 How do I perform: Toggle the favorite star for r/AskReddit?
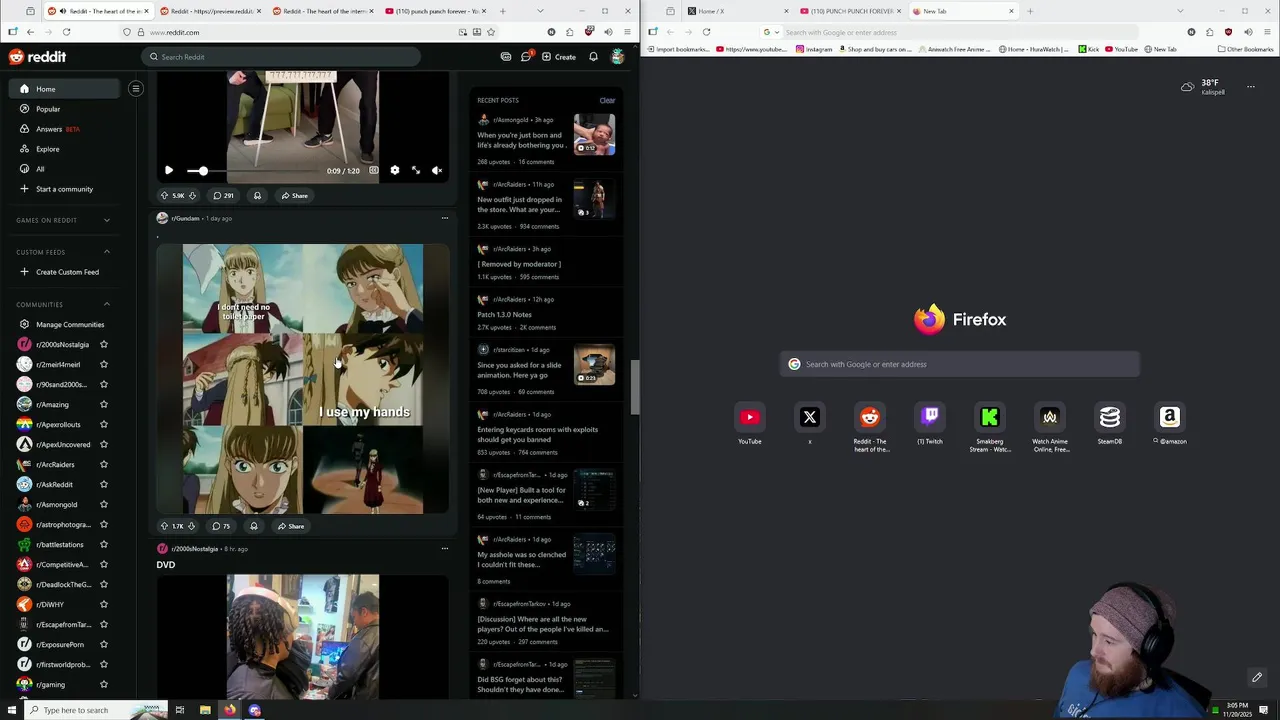[x=103, y=484]
